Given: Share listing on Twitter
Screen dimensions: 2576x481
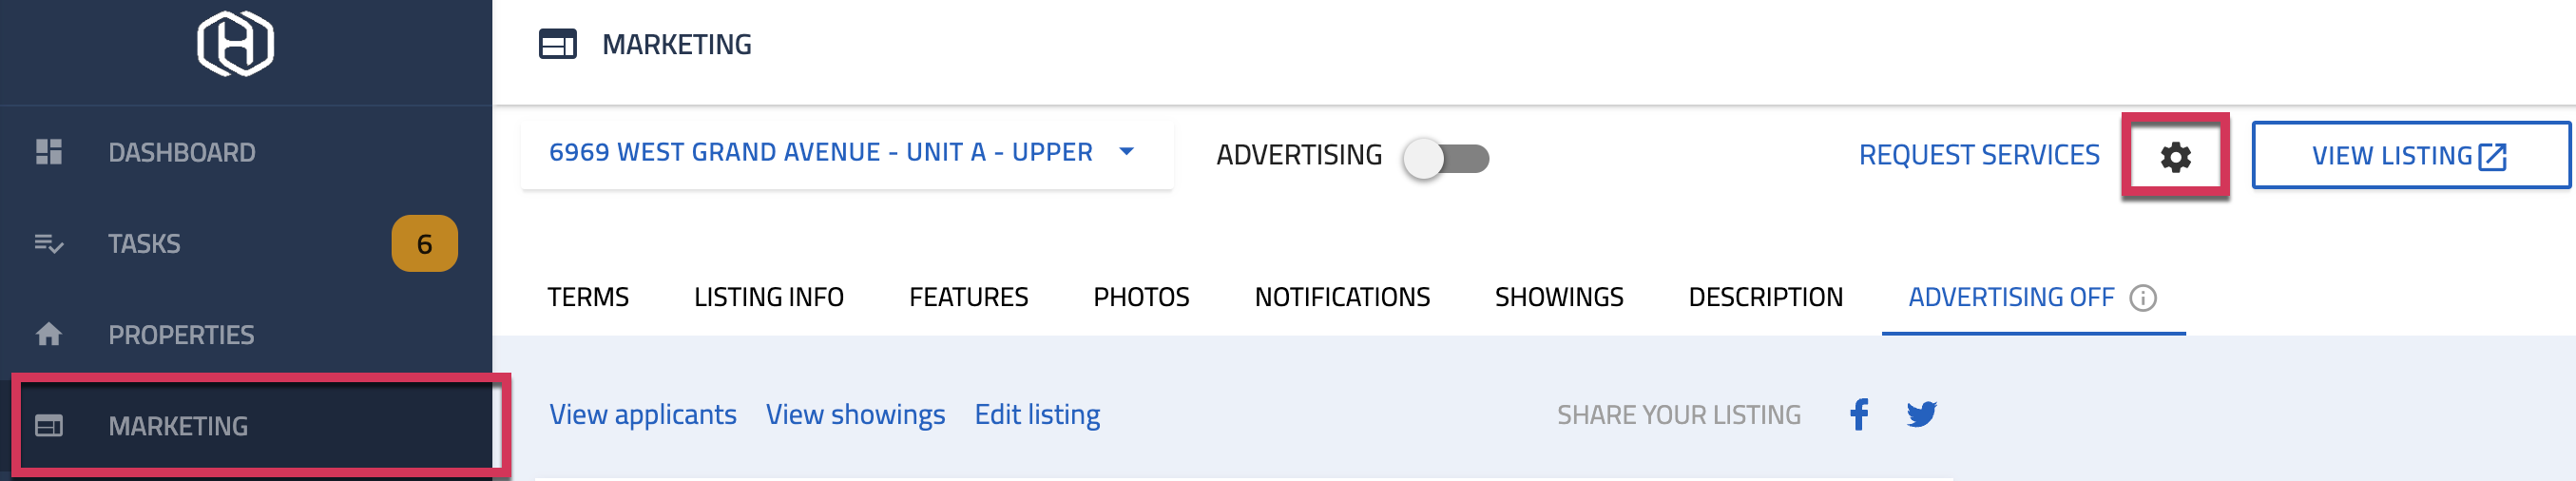Looking at the screenshot, I should tap(1921, 414).
